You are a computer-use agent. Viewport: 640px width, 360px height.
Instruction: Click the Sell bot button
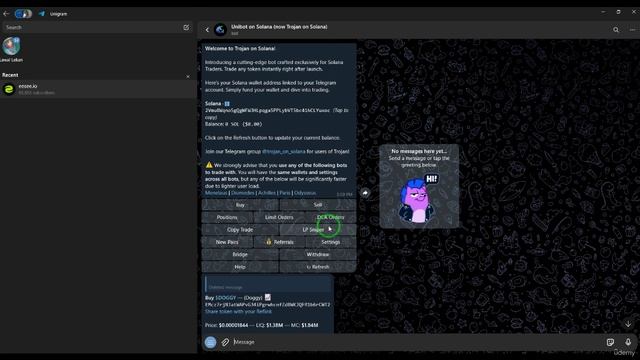pyautogui.click(x=318, y=205)
